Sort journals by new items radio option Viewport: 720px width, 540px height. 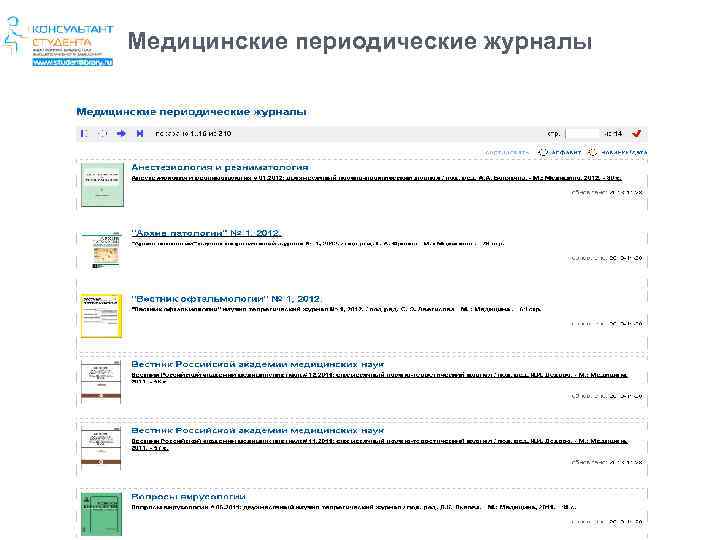tap(592, 152)
